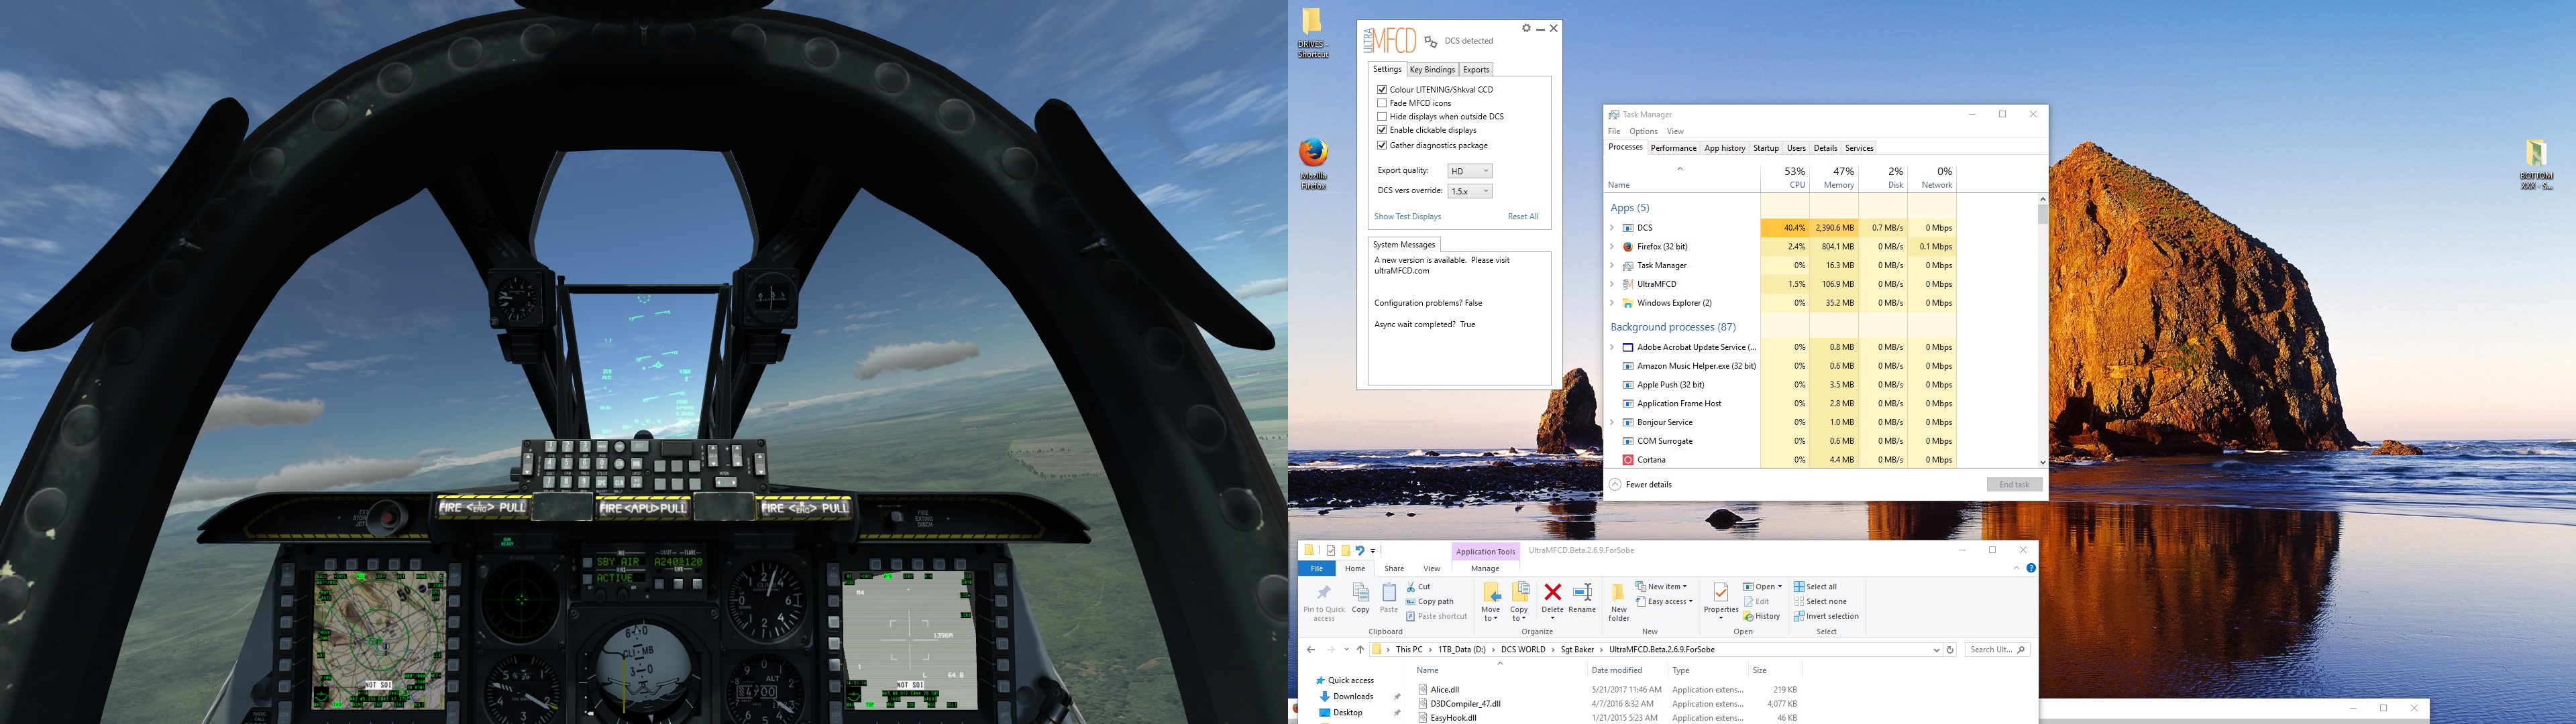This screenshot has height=724, width=2576.
Task: Open the BOTTOM folder on the desktop
Action: coord(2535,164)
